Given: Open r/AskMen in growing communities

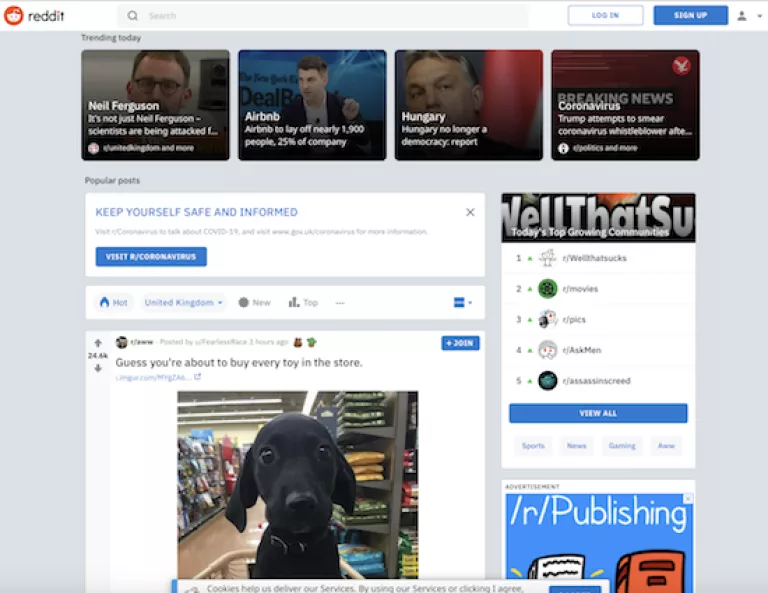Looking at the screenshot, I should [x=582, y=350].
